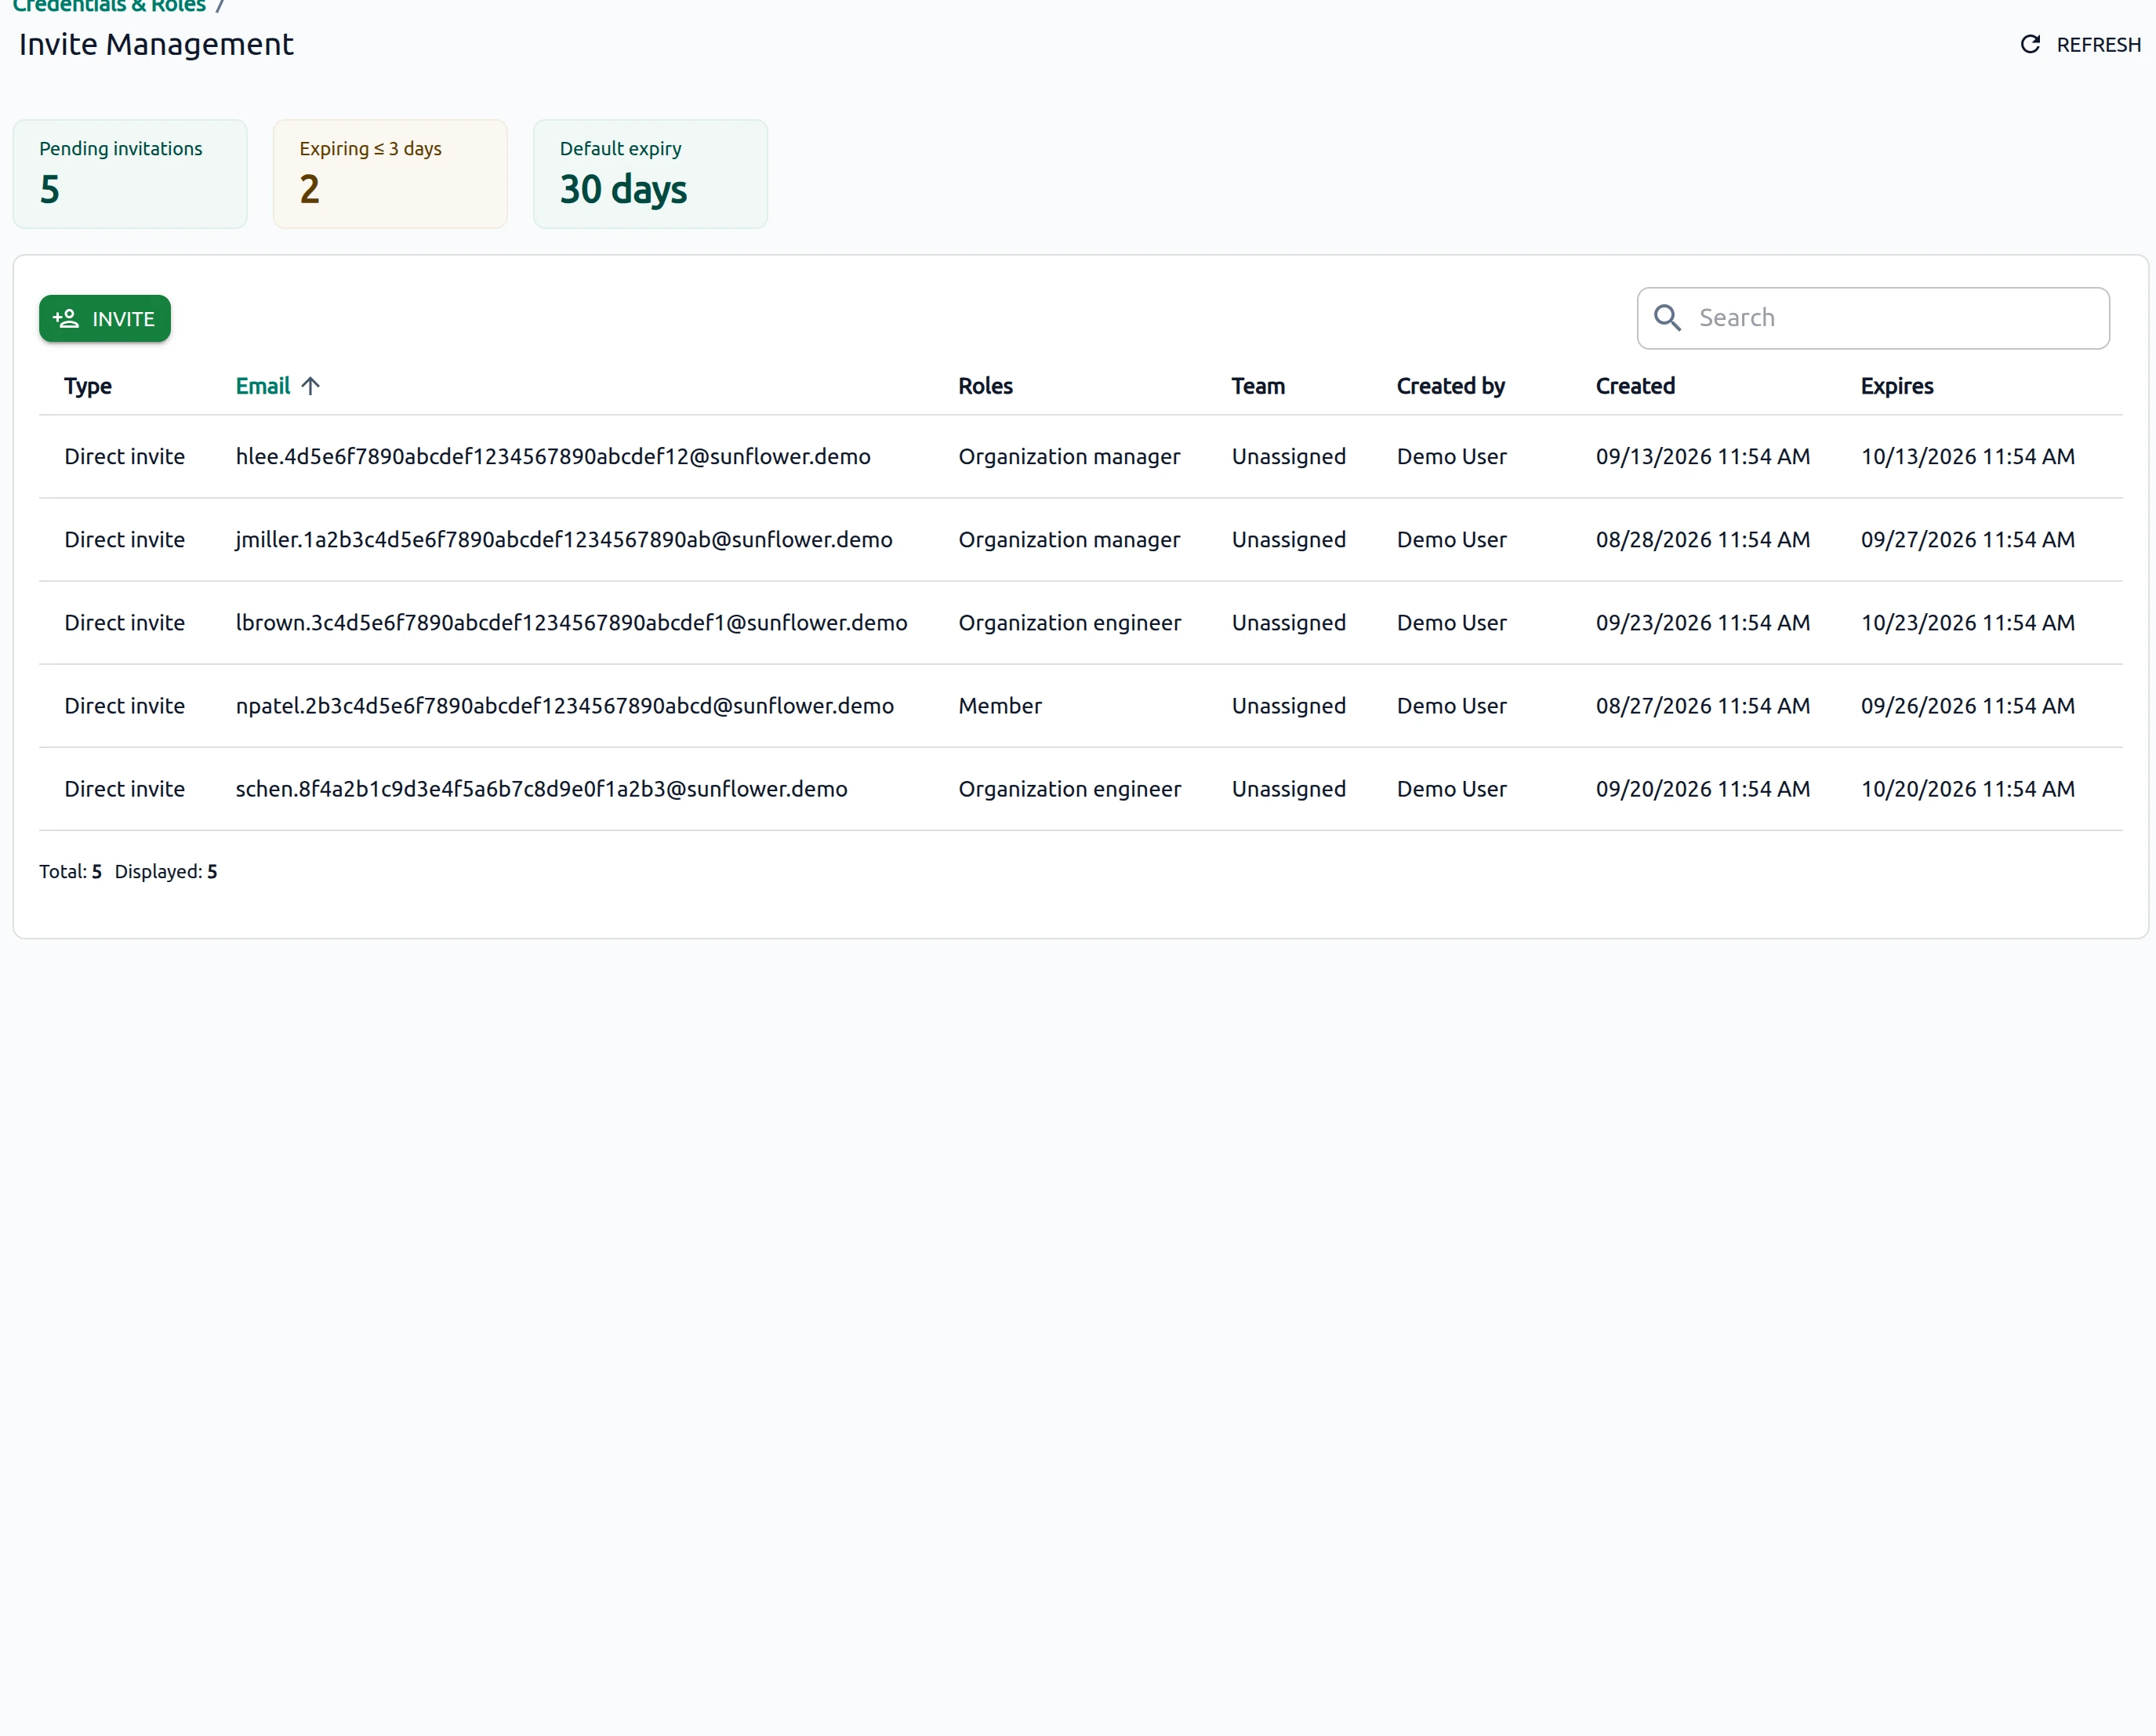Sort by the Expires column header
The height and width of the screenshot is (1736, 2156).
point(1897,386)
